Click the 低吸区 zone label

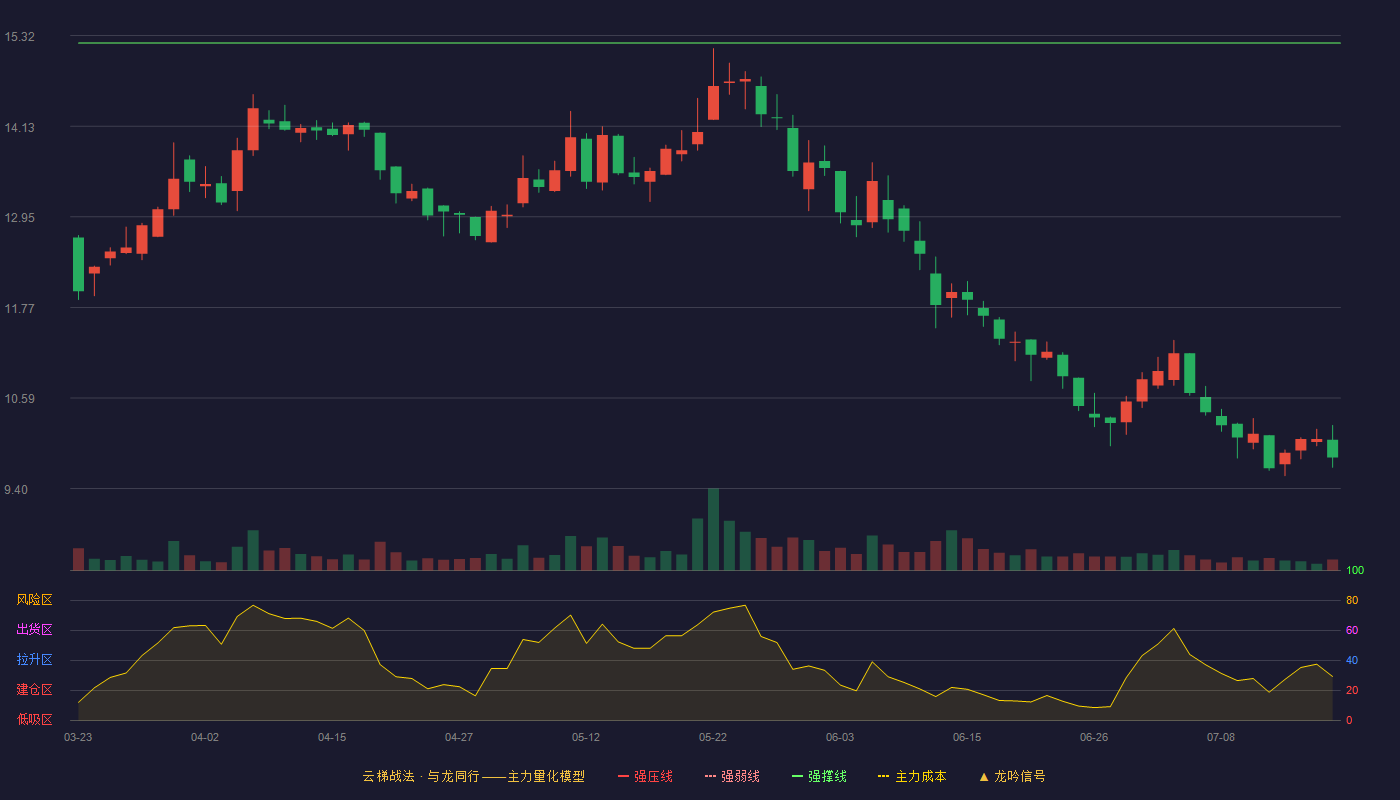coord(35,719)
